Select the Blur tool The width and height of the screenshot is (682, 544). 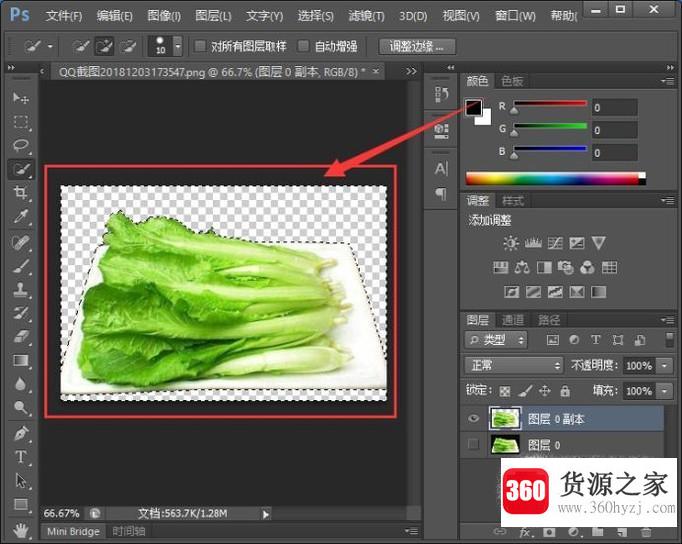[20, 384]
